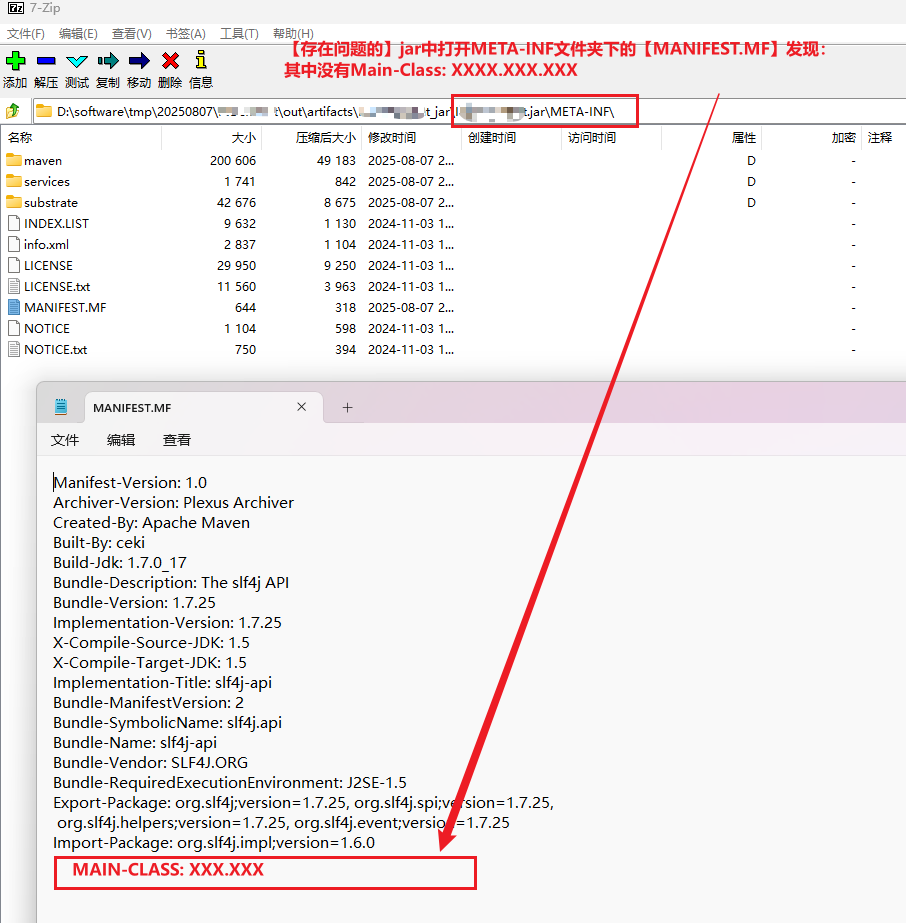
Task: Add a new Notepad tab
Action: (x=347, y=407)
